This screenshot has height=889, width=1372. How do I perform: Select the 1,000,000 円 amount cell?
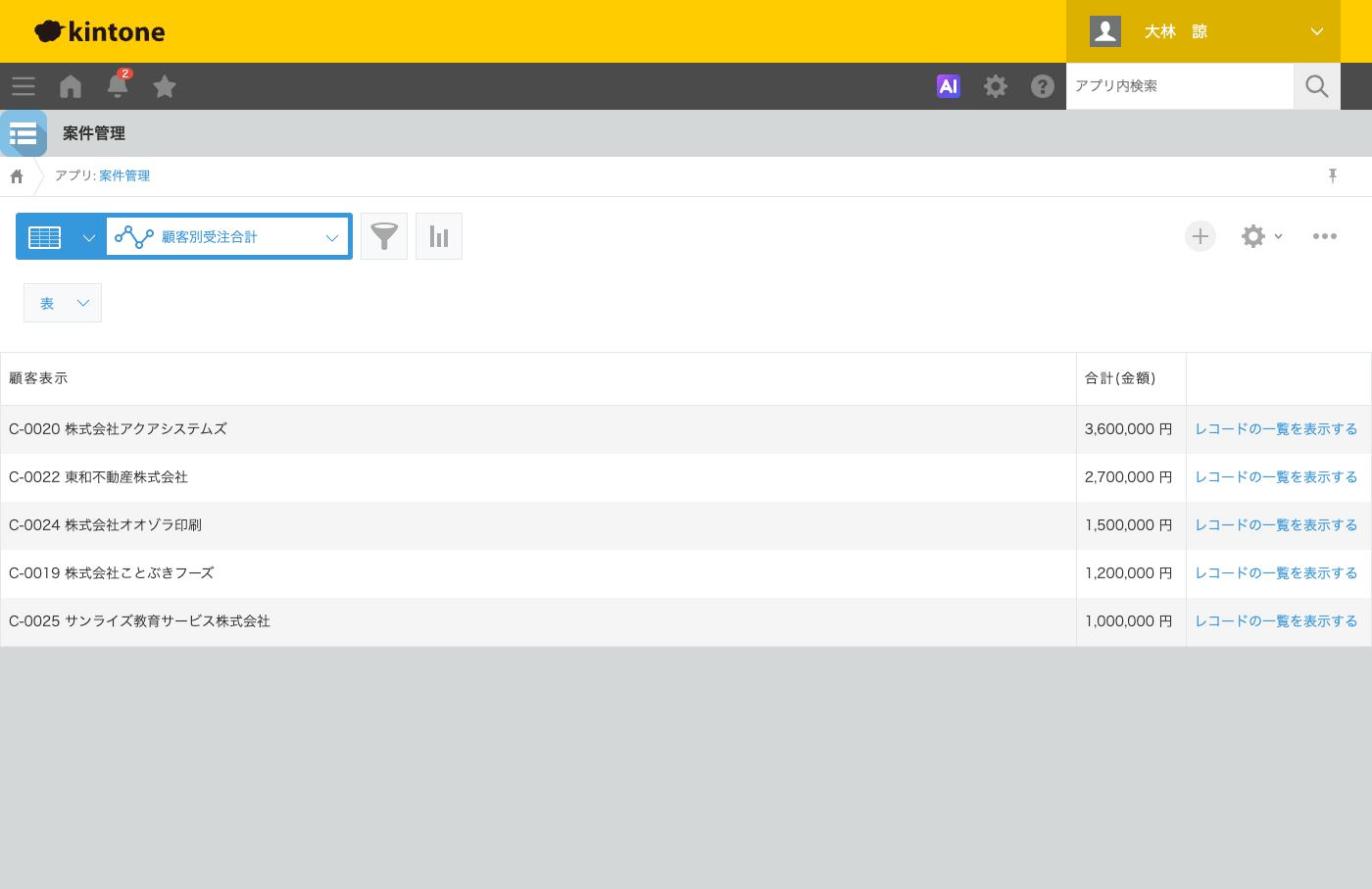(1131, 621)
